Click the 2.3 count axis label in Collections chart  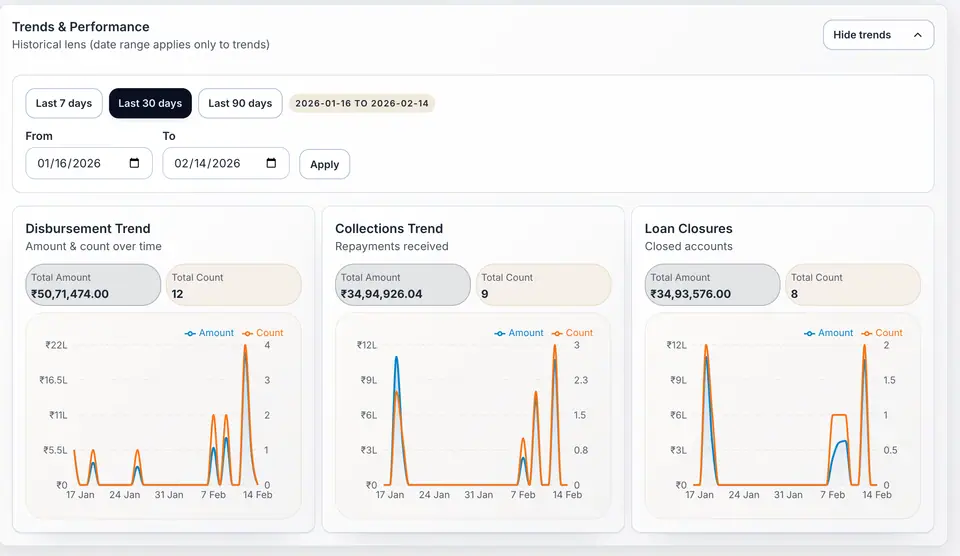point(580,380)
